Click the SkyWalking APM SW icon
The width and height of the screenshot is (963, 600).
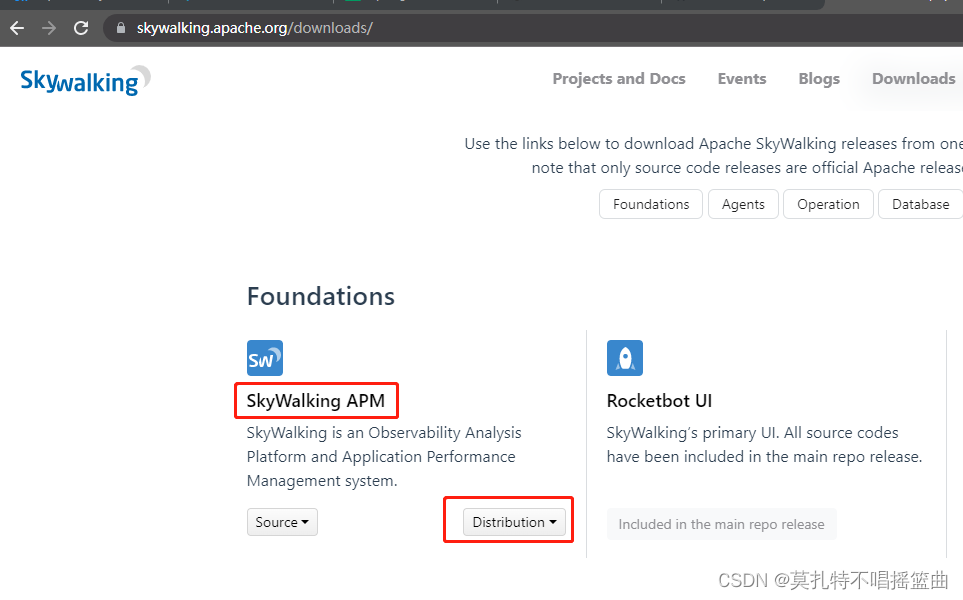(265, 358)
